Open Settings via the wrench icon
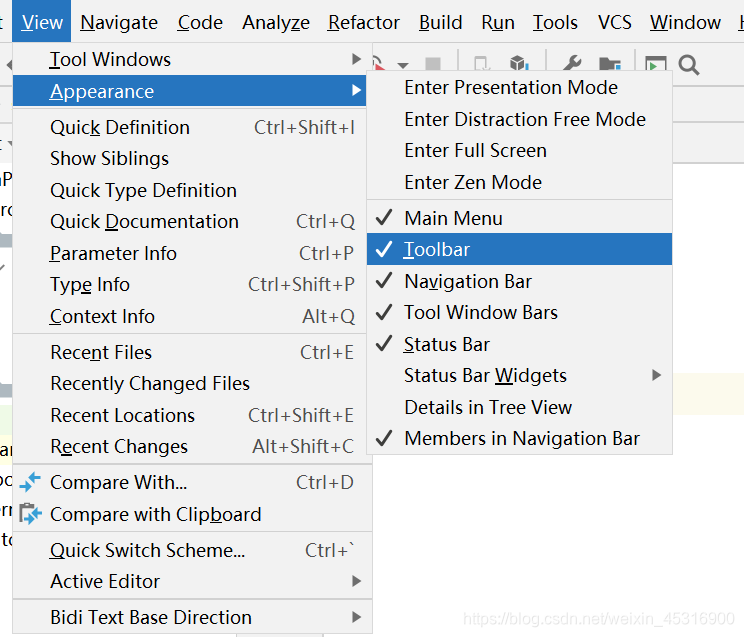Screen dimensions: 744x637 572,64
